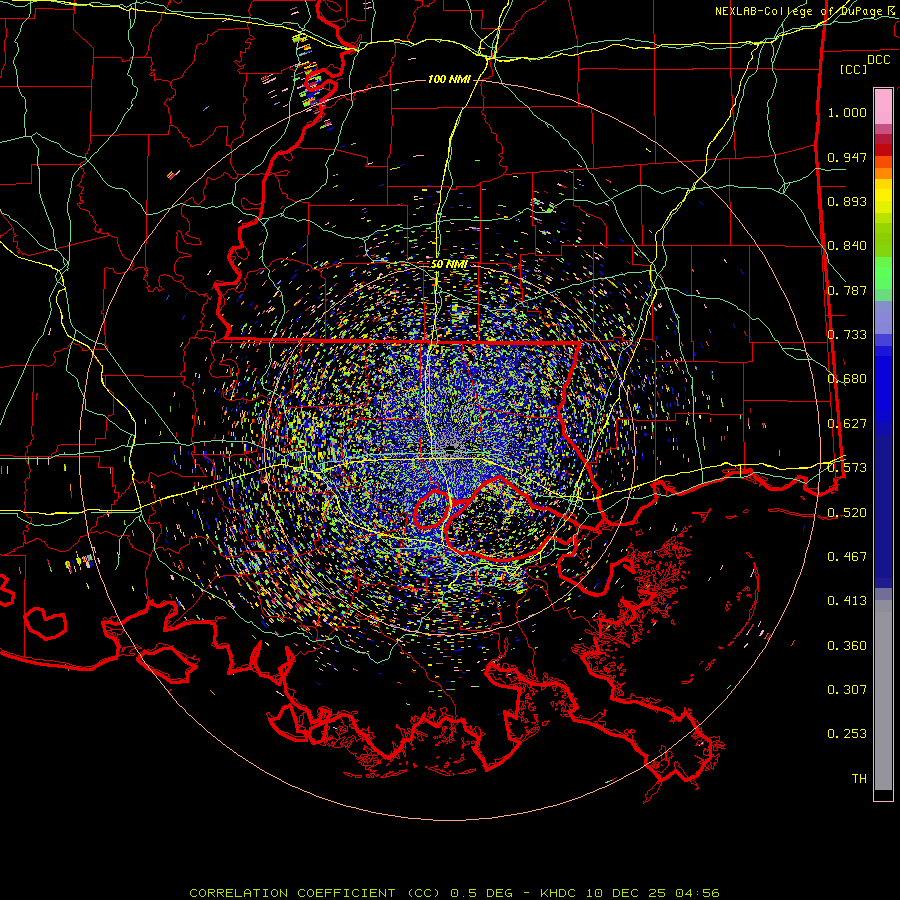This screenshot has height=900, width=900.
Task: Click the 1.000 value on the scale
Action: (847, 112)
